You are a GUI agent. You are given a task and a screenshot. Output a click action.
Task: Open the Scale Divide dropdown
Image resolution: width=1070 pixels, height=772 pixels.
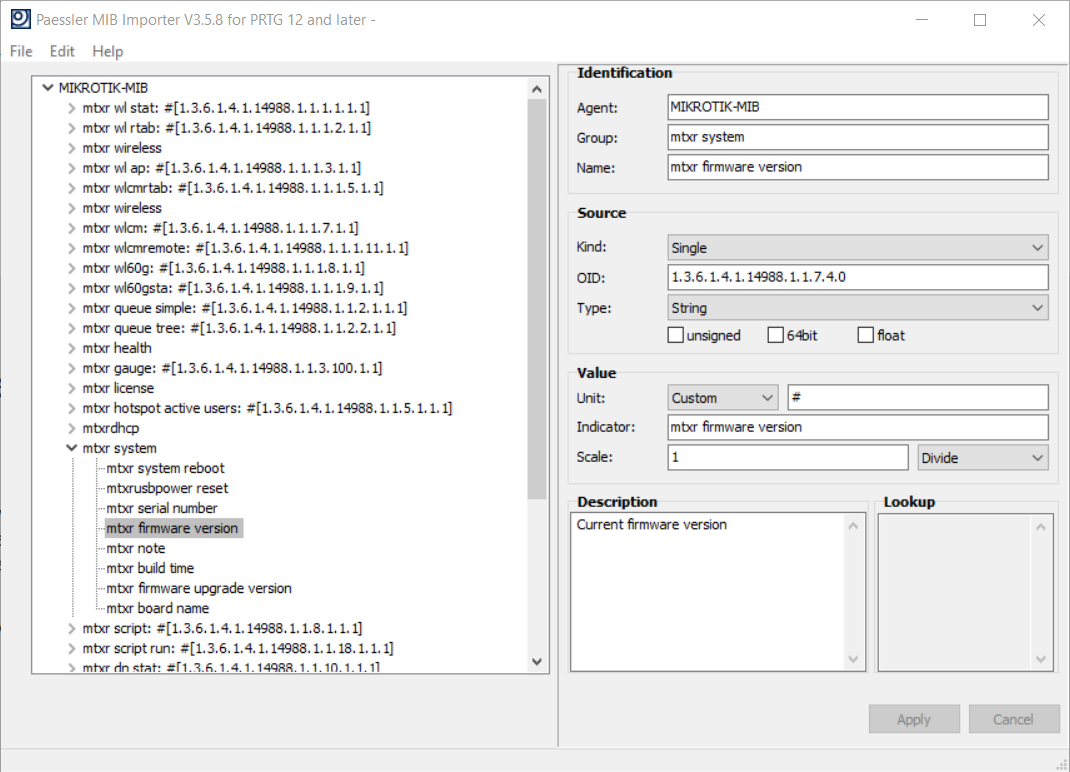(x=982, y=458)
